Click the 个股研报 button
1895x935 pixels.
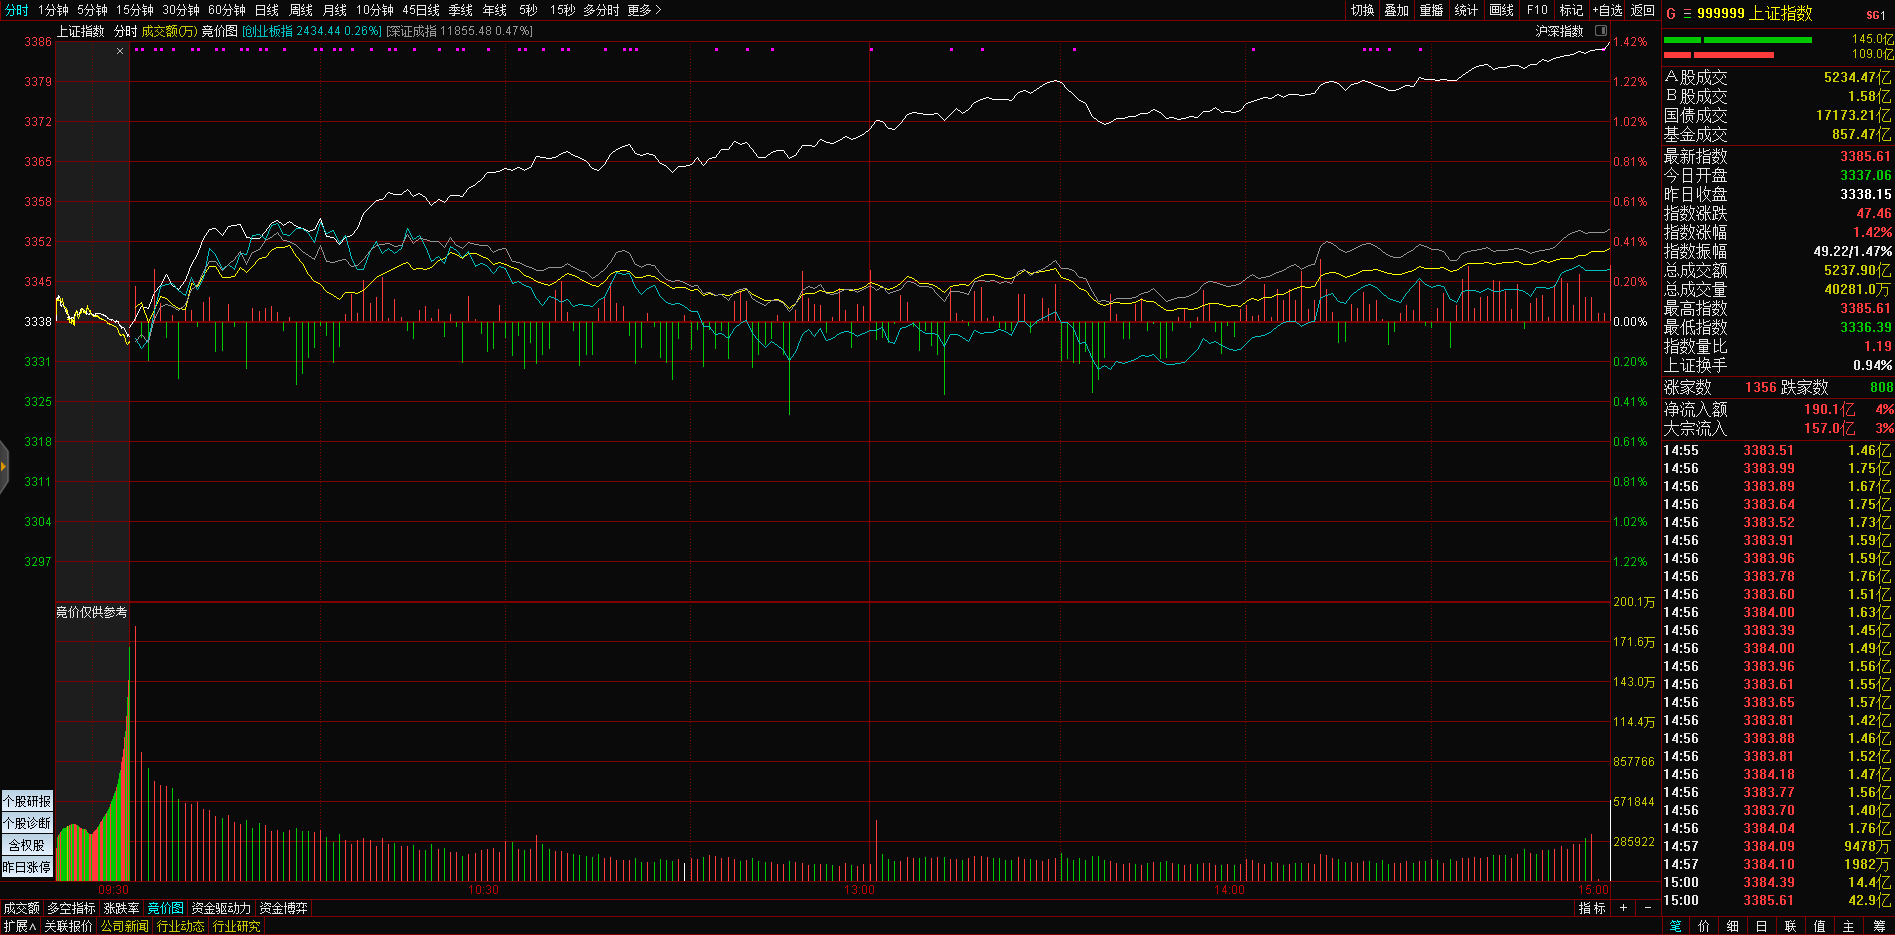tap(27, 801)
